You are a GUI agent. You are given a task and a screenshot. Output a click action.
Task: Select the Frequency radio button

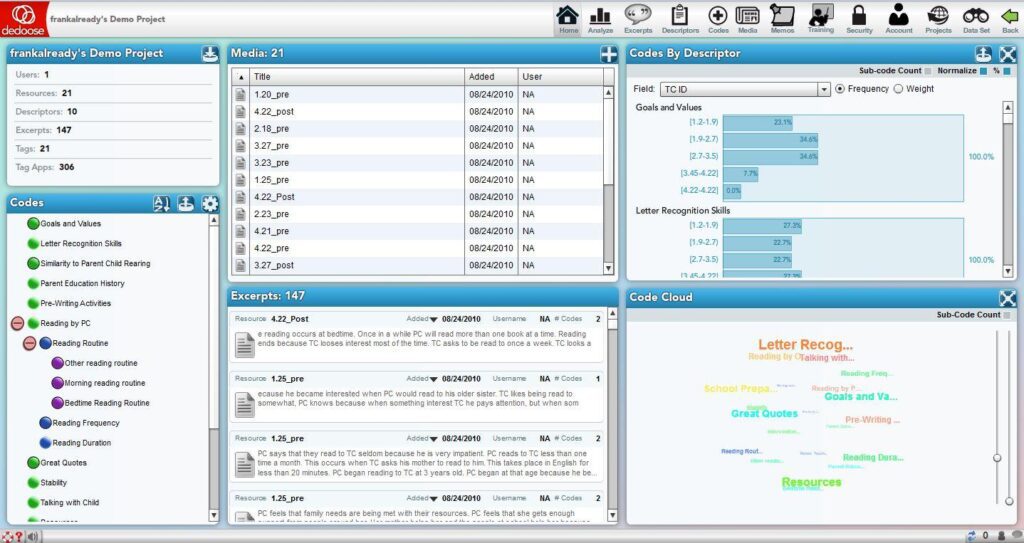point(840,89)
